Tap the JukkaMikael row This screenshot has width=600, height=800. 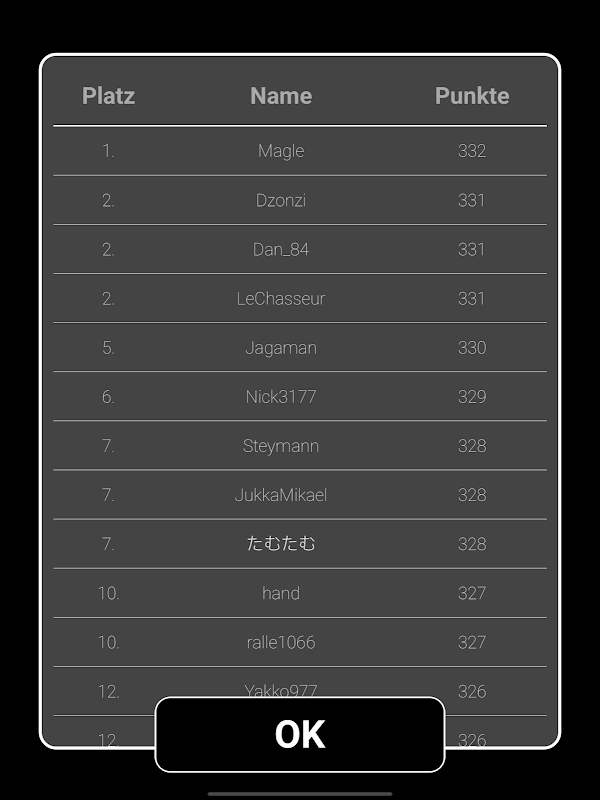coord(281,494)
